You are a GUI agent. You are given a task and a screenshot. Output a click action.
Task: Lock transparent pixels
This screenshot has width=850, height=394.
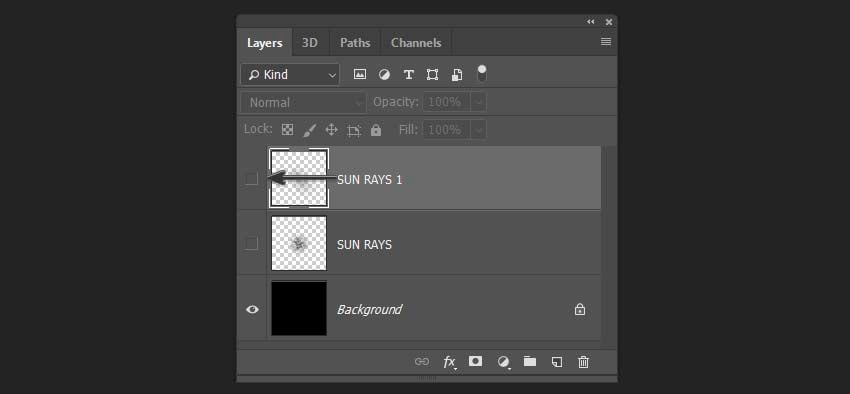(288, 130)
